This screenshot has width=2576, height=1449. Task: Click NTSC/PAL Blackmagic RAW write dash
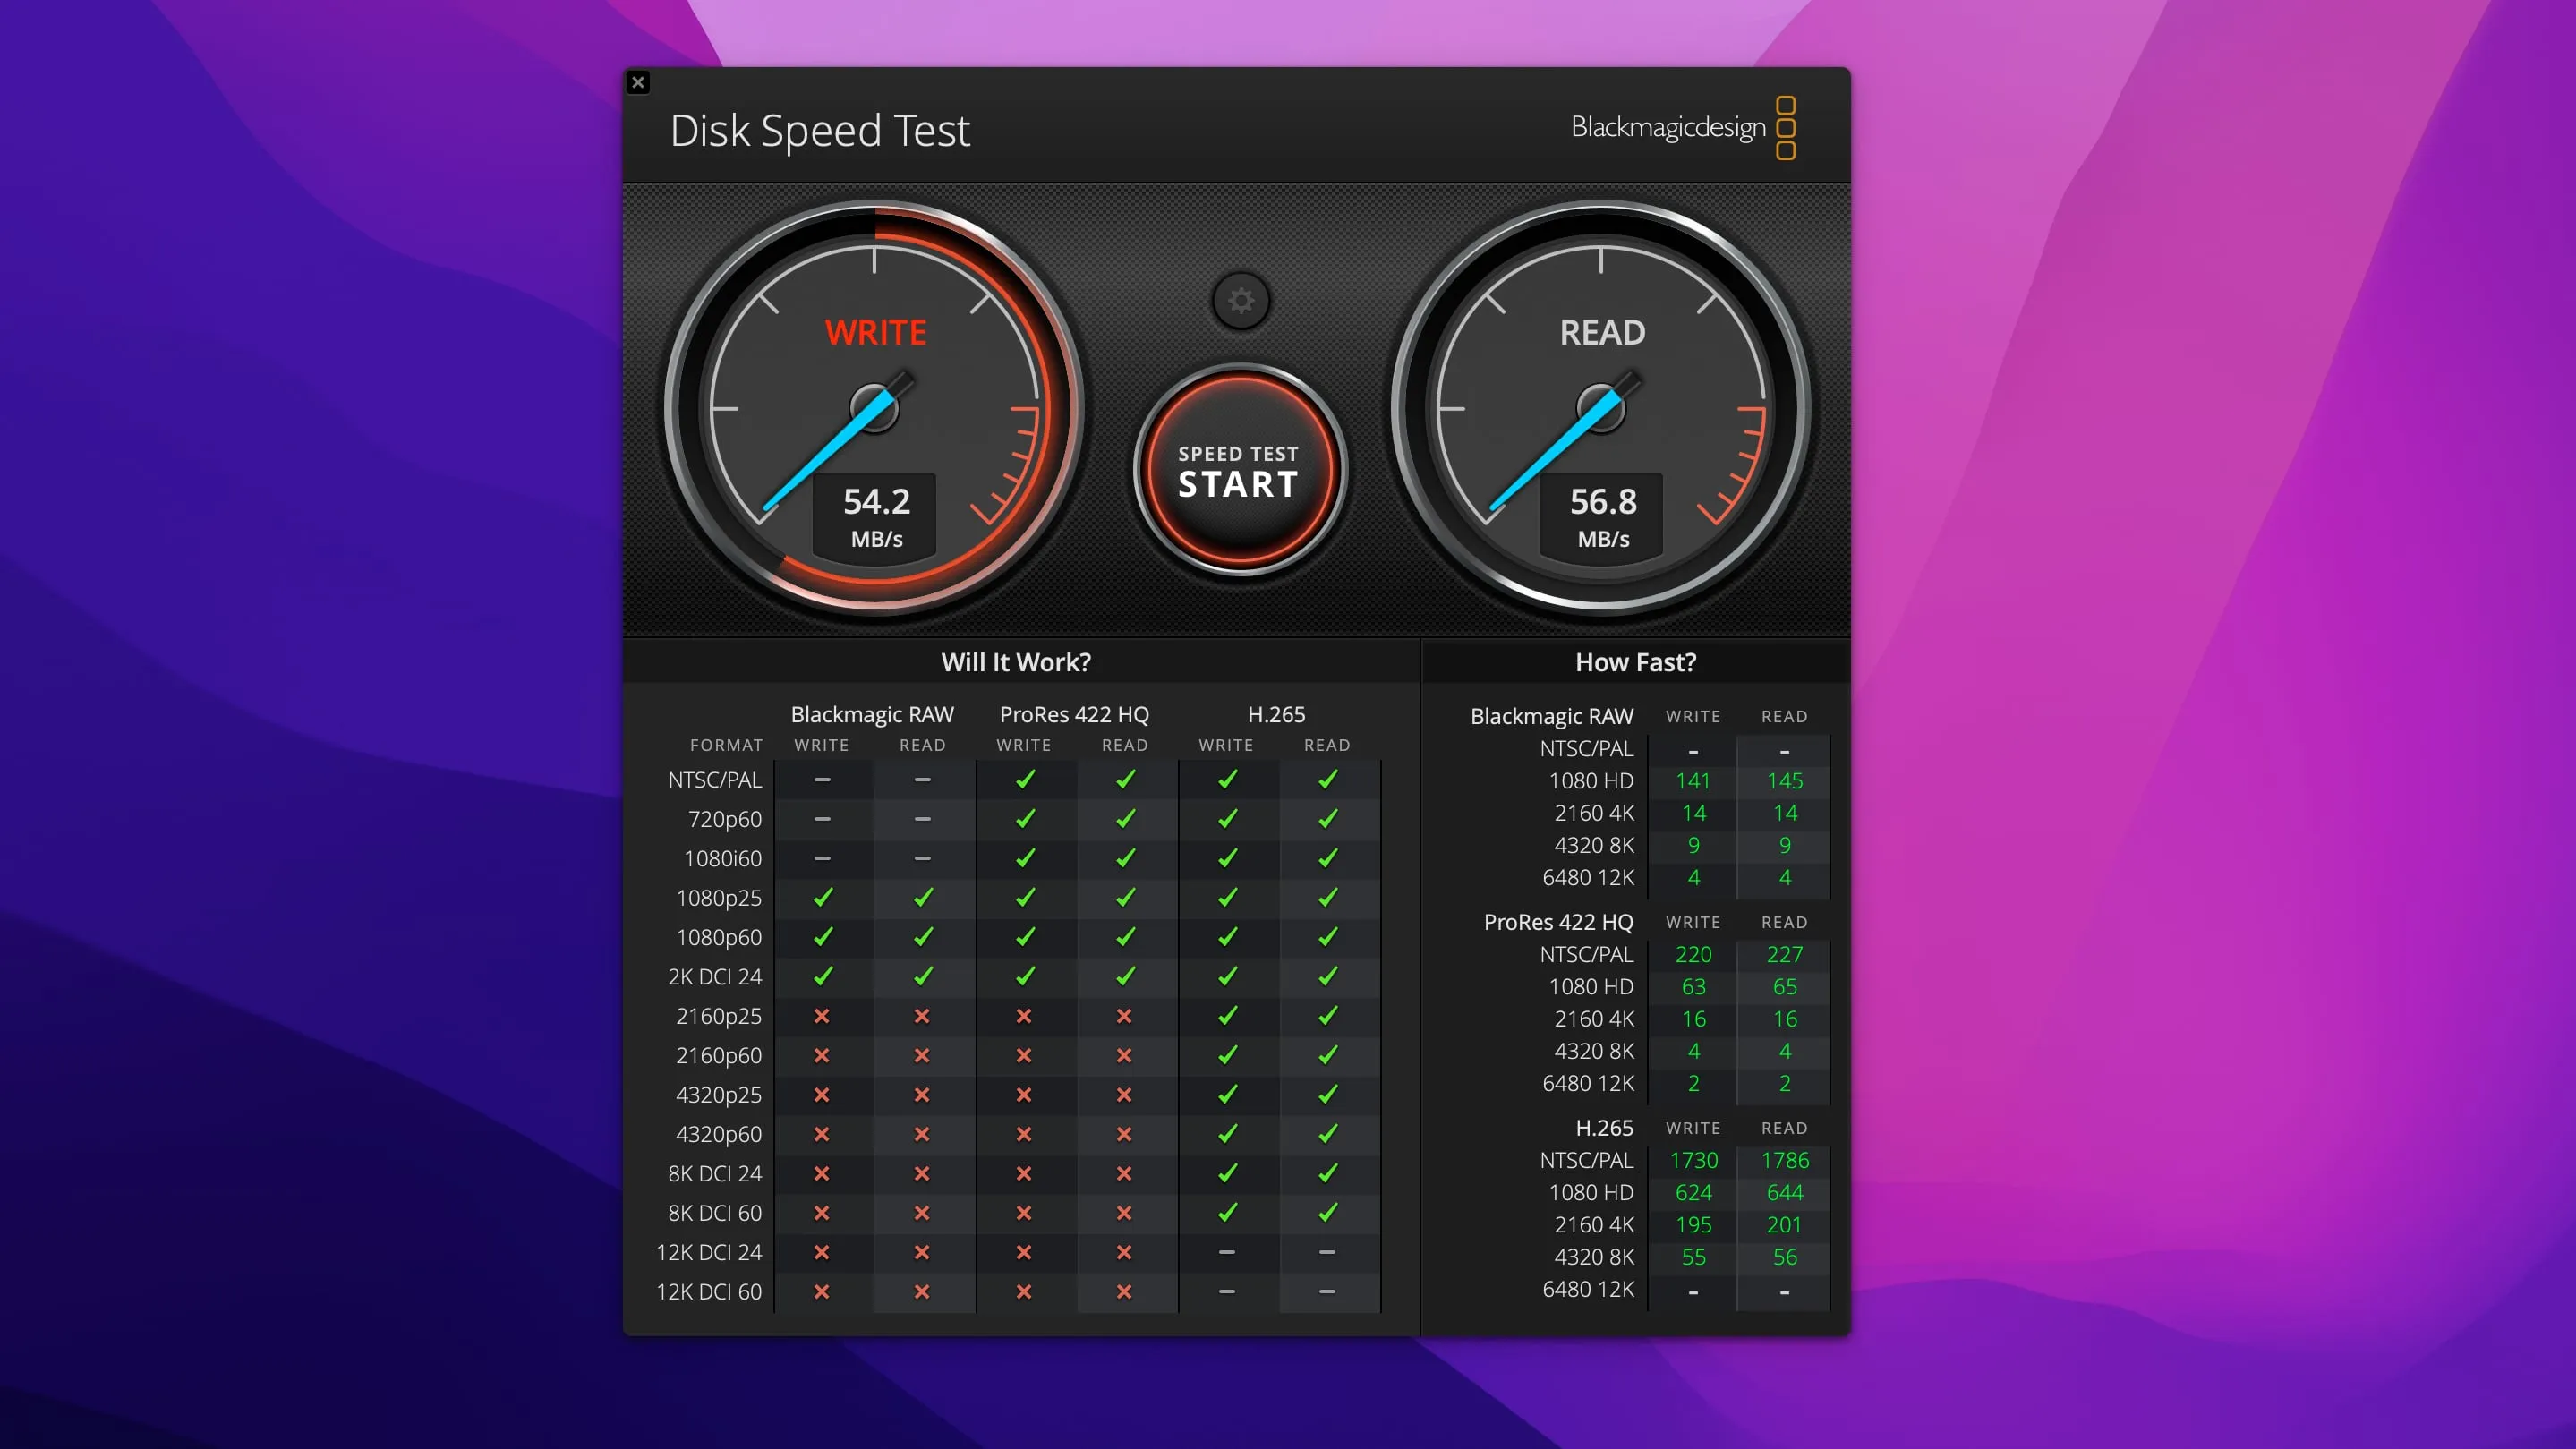tap(822, 779)
